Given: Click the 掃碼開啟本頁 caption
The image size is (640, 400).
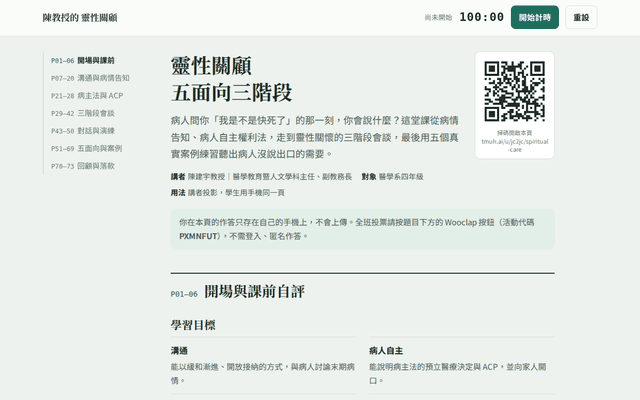Looking at the screenshot, I should tap(514, 133).
